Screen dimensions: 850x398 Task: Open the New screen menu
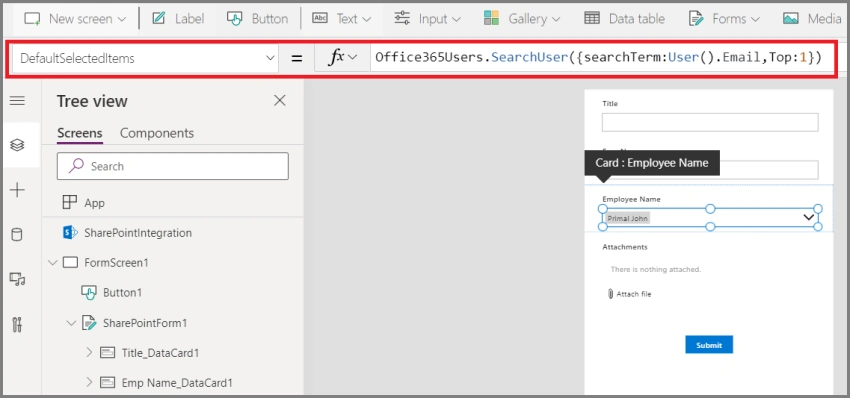[75, 19]
